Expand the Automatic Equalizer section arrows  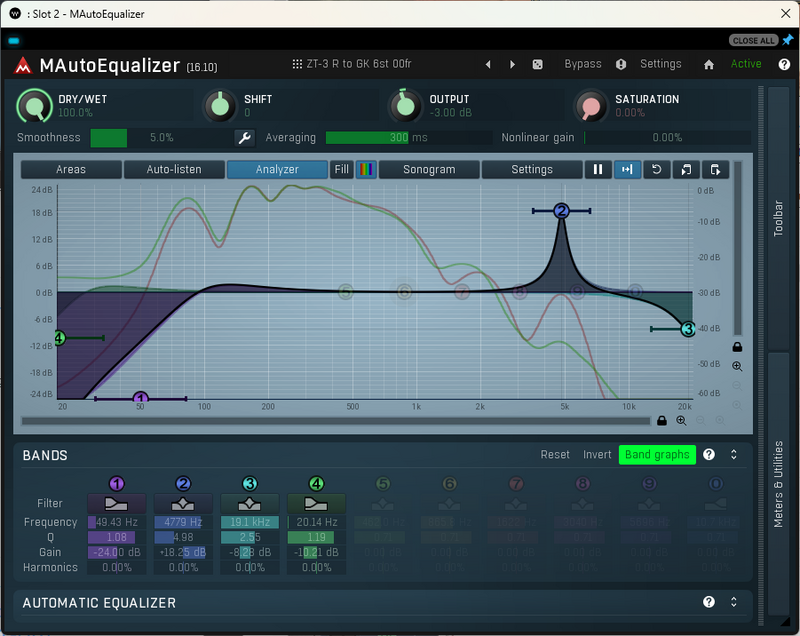pos(734,602)
